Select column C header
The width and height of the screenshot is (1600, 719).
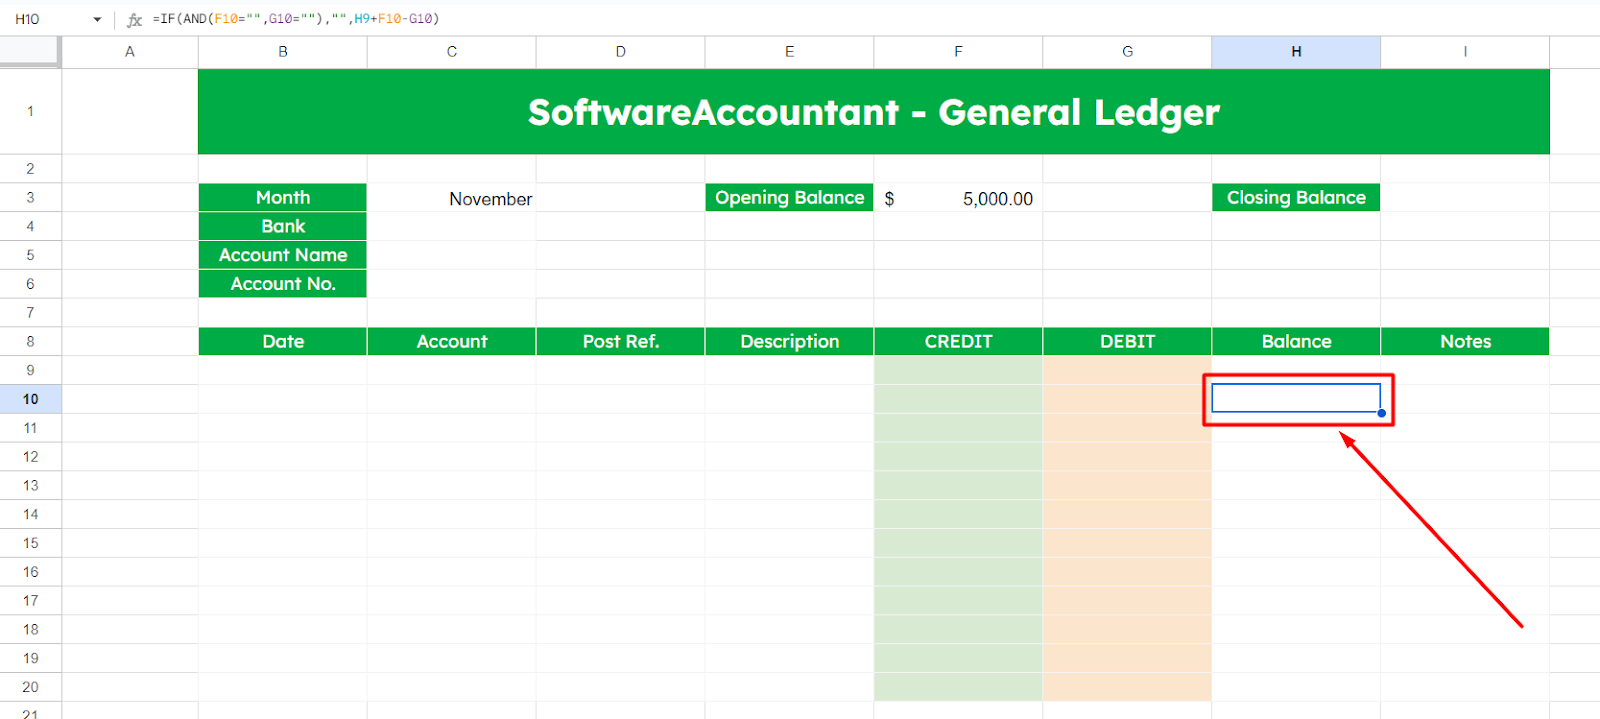(452, 52)
